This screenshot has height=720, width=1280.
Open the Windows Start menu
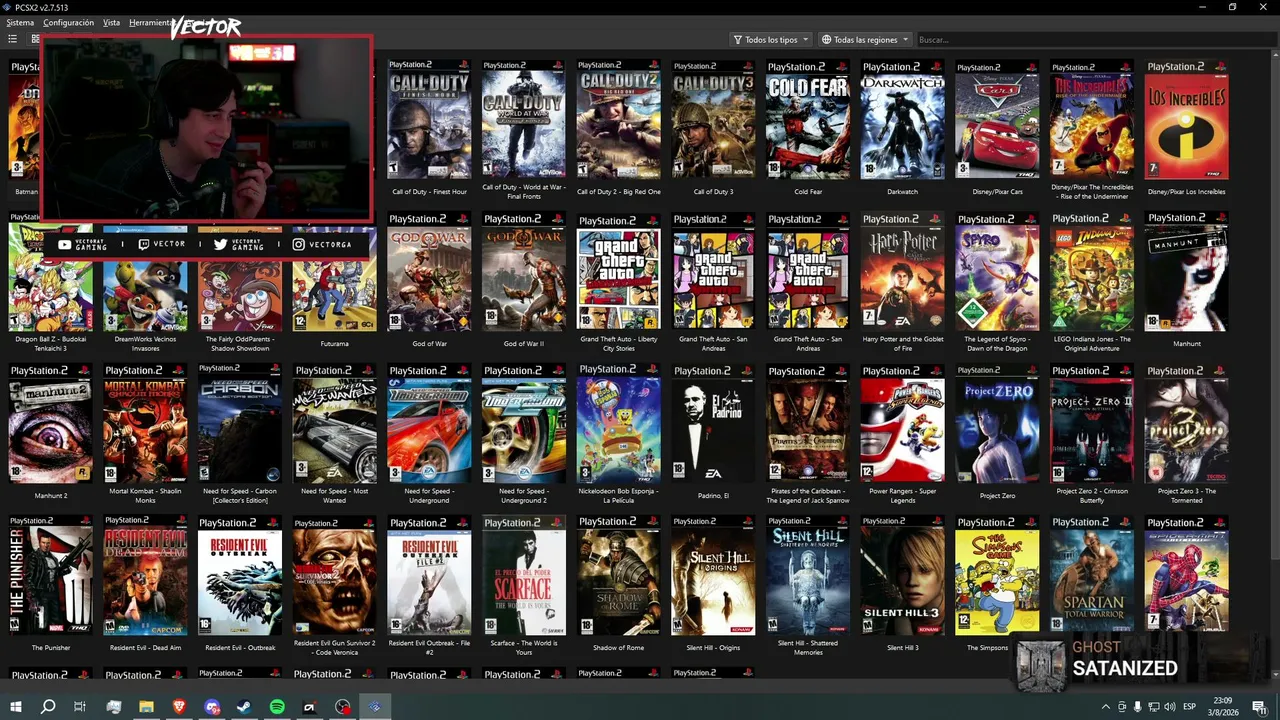coord(15,707)
